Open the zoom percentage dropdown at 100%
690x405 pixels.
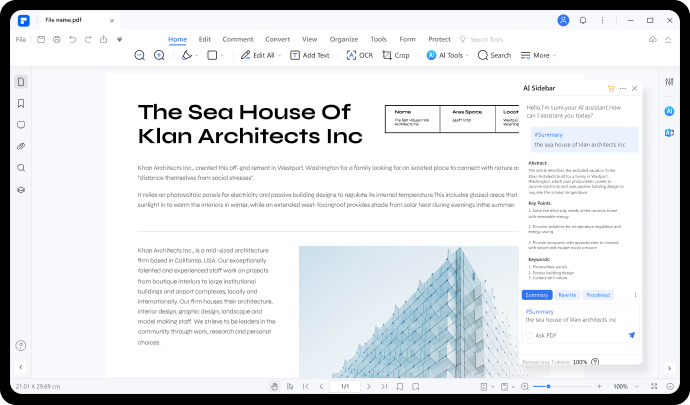[x=636, y=387]
